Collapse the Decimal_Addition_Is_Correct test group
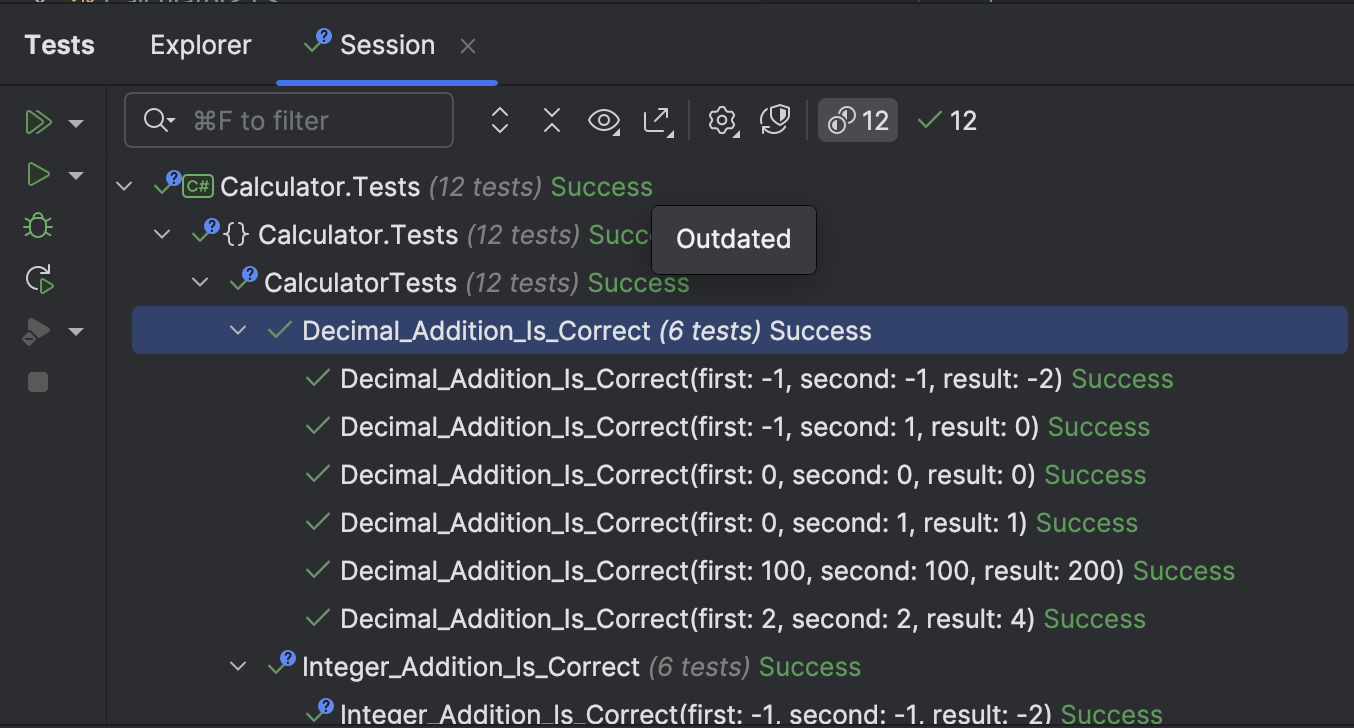Image resolution: width=1354 pixels, height=728 pixels. coord(238,330)
